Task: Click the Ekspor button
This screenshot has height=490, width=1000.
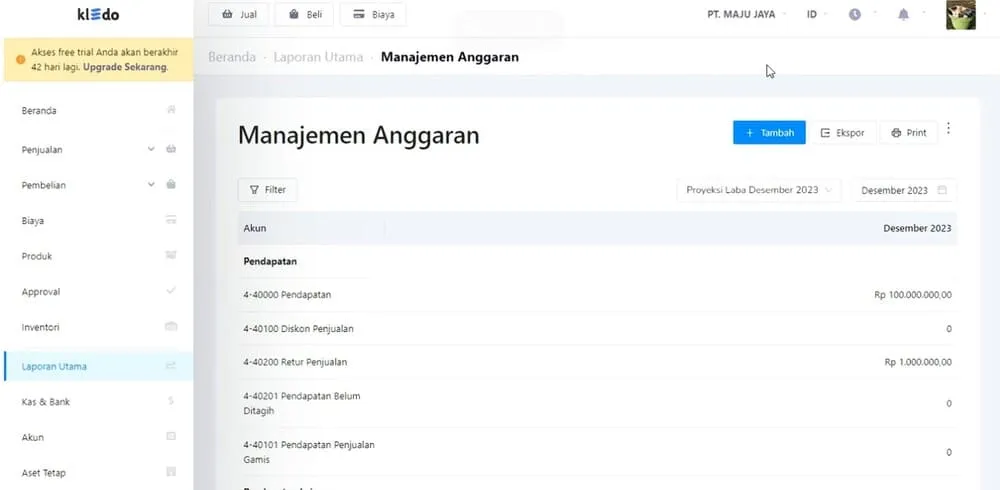Action: [x=842, y=133]
